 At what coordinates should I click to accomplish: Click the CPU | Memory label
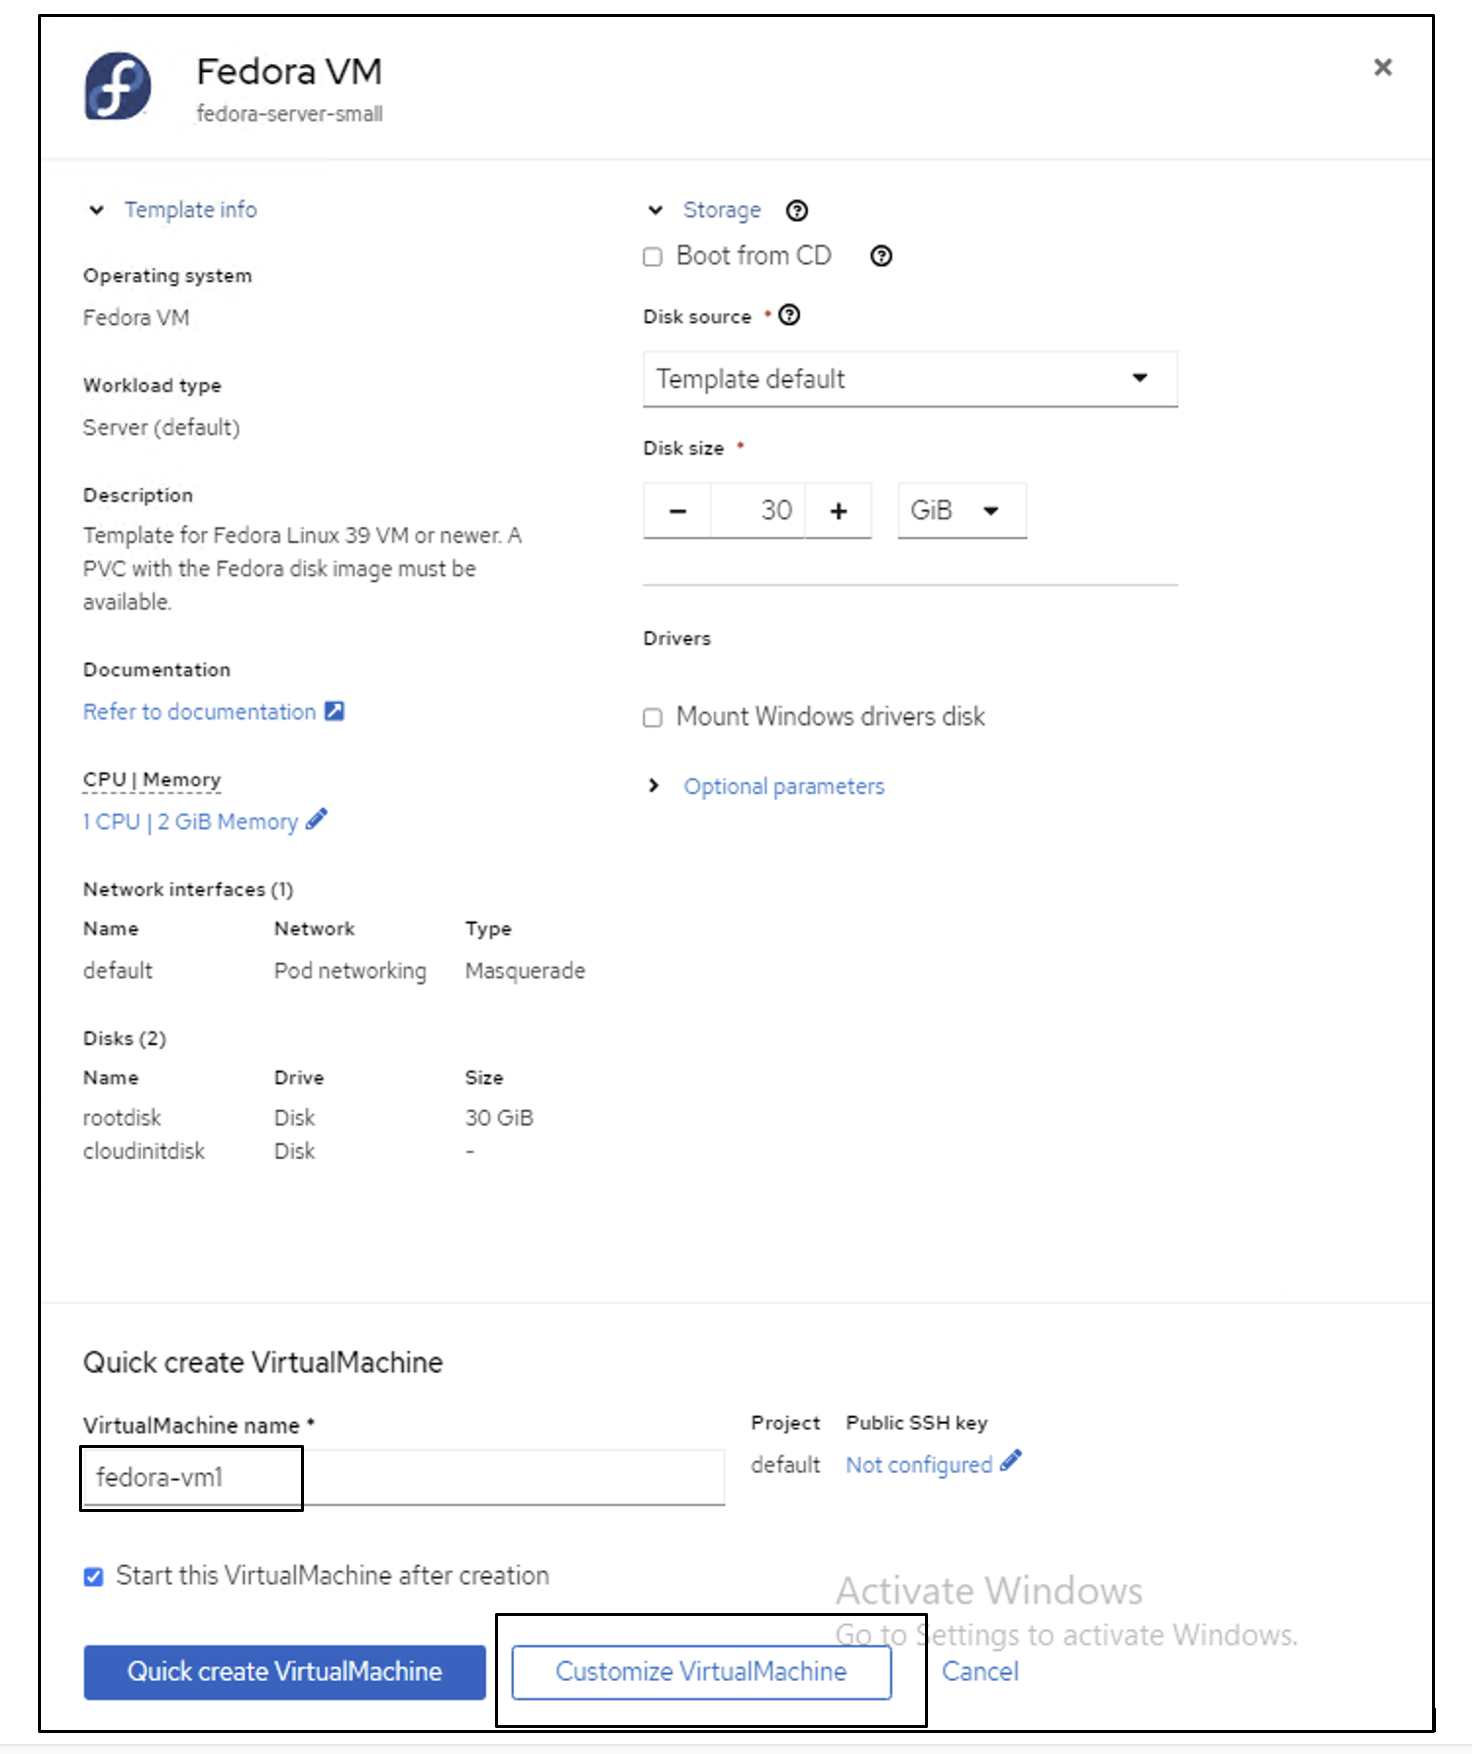152,779
